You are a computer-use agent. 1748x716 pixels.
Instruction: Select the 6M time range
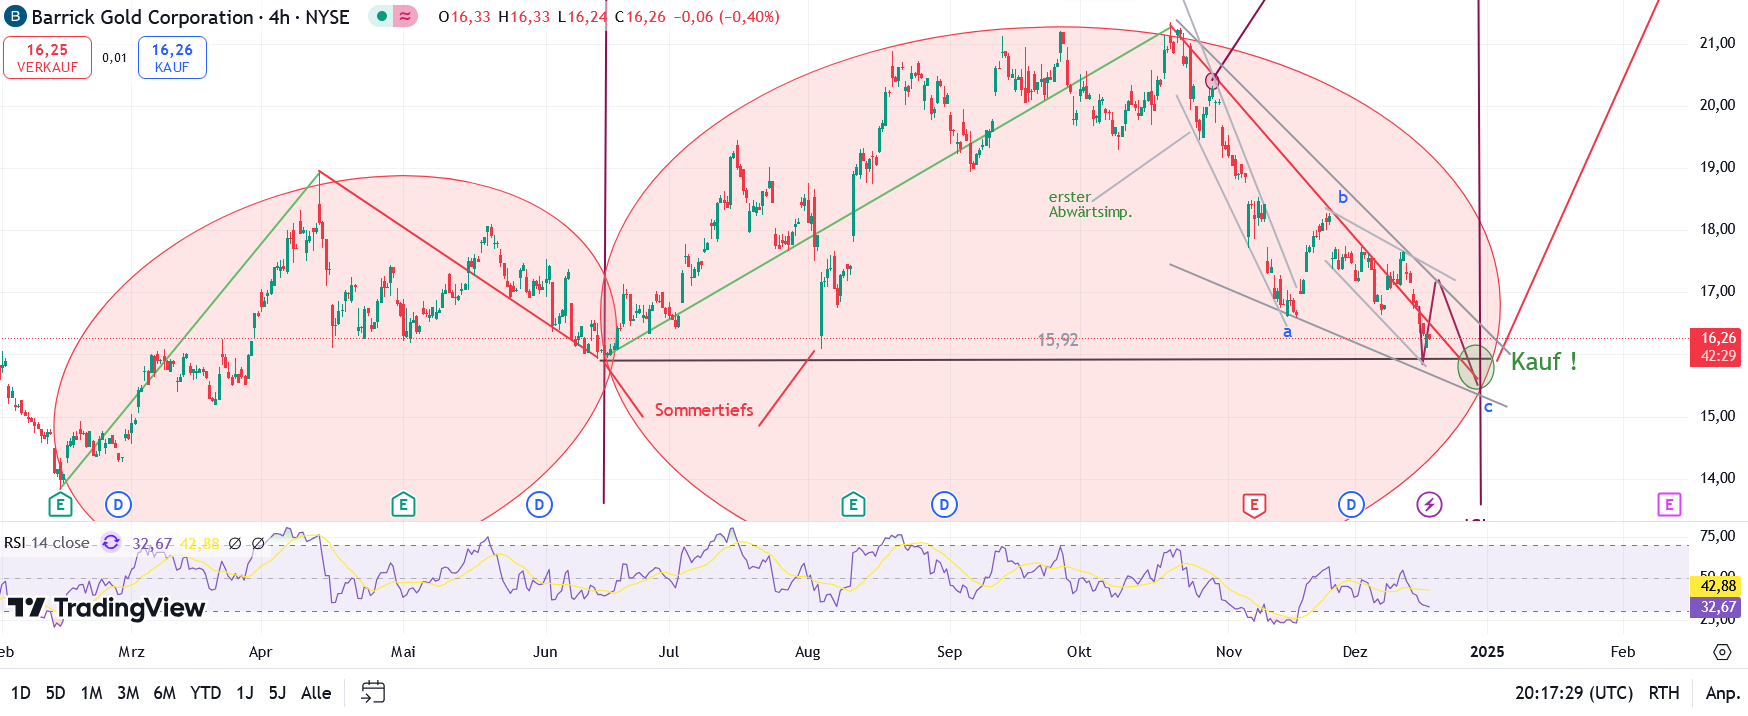(165, 692)
